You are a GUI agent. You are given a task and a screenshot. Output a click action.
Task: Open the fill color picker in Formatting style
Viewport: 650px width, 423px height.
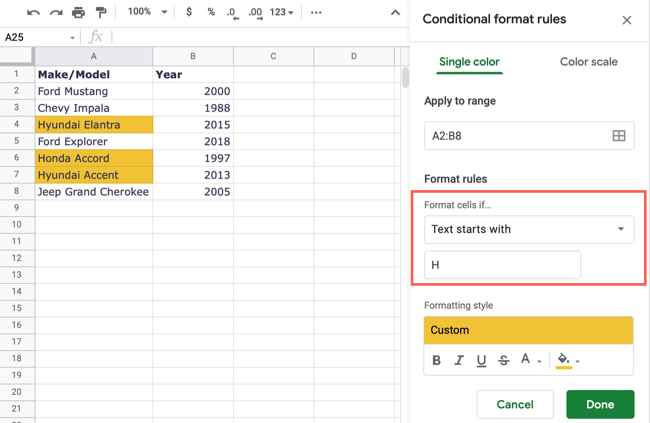tap(566, 360)
